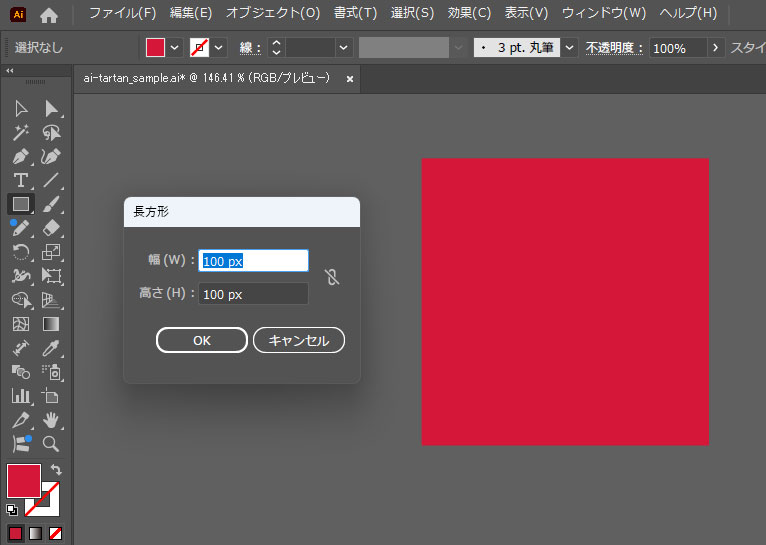This screenshot has height=545, width=766.
Task: Select the Paintbrush tool
Action: tap(51, 204)
